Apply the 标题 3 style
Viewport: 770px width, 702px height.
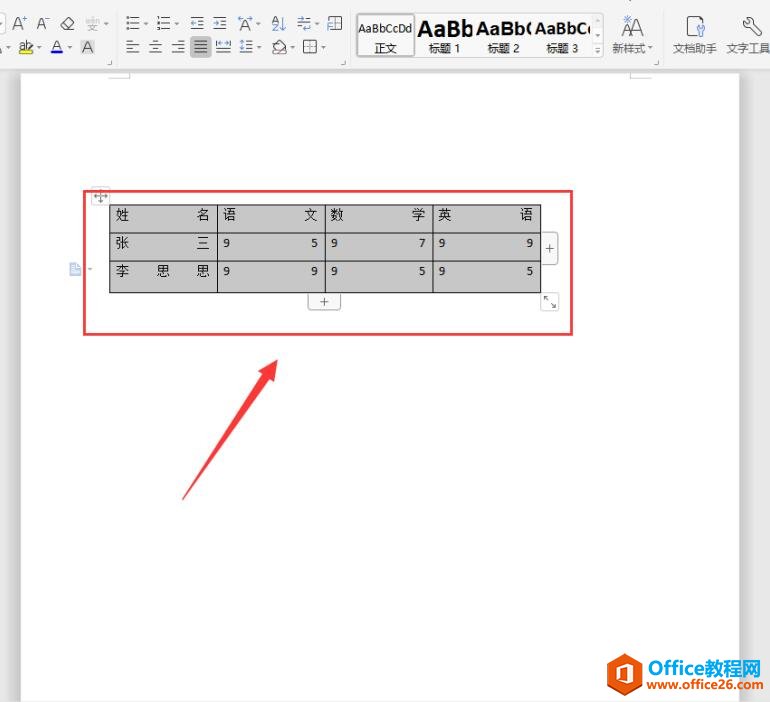click(x=562, y=35)
